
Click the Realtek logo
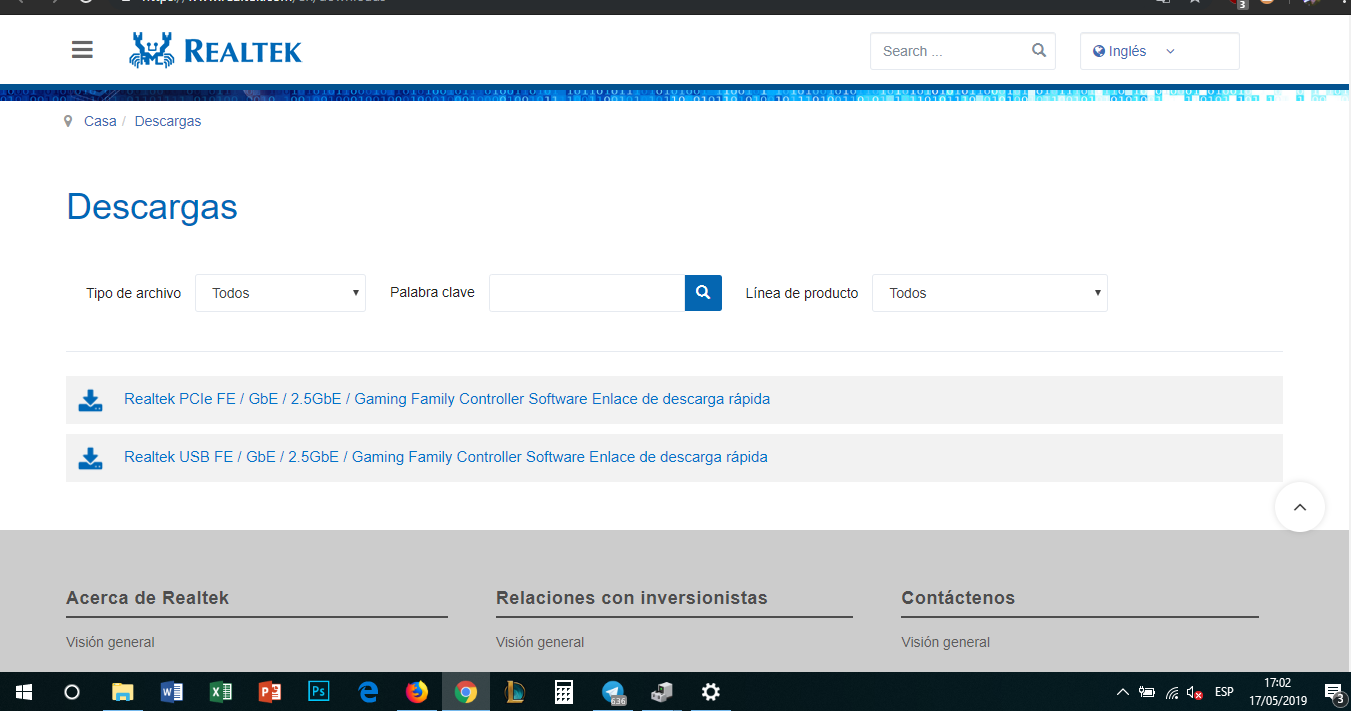(x=216, y=50)
